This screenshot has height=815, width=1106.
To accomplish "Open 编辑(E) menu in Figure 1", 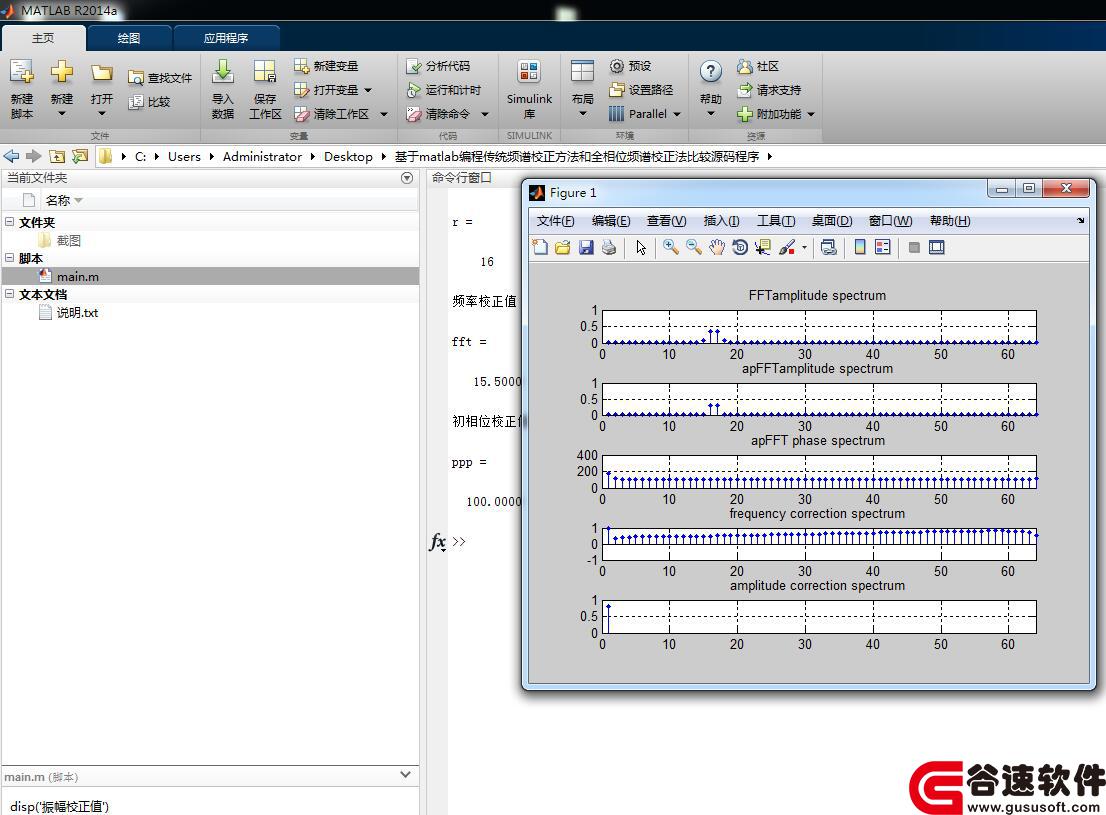I will [611, 221].
